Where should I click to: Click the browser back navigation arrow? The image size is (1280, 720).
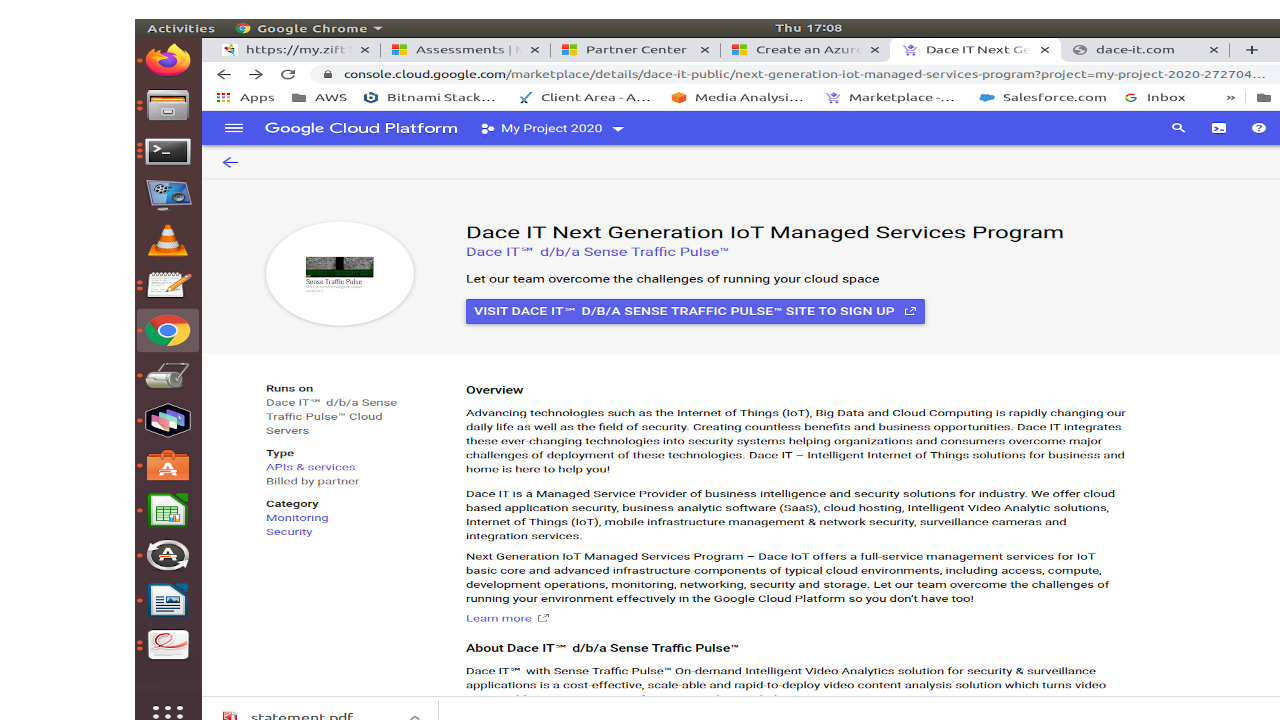224,74
